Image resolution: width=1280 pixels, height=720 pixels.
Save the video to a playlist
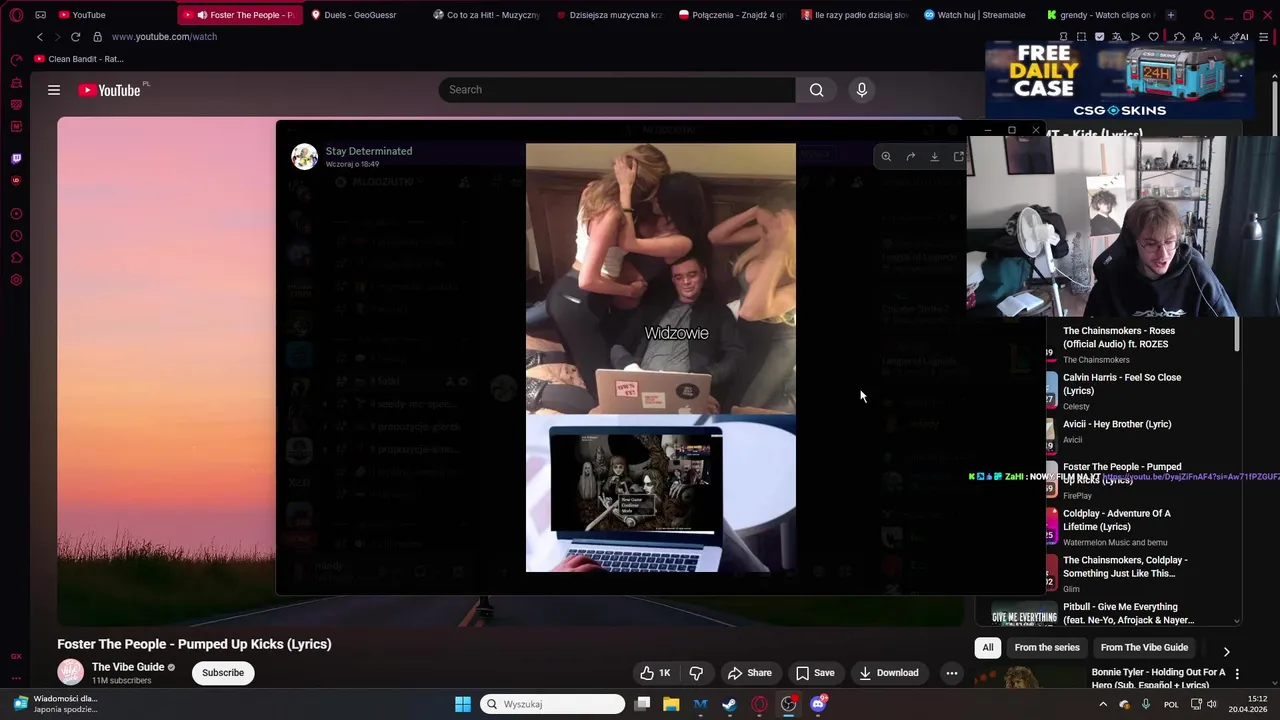pyautogui.click(x=815, y=673)
